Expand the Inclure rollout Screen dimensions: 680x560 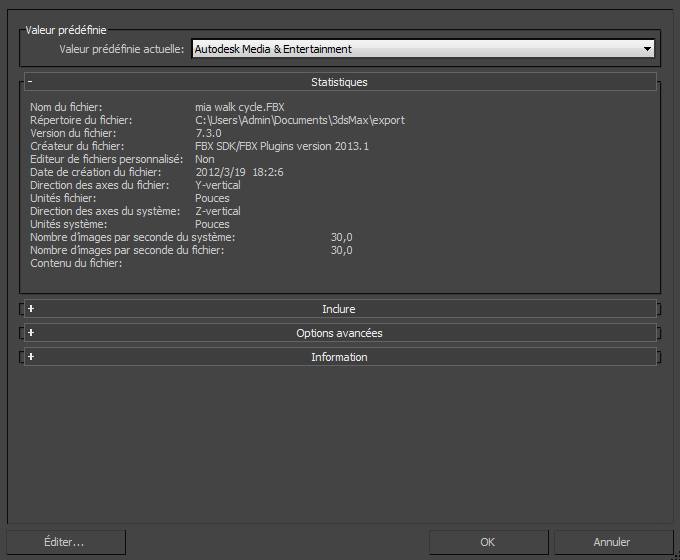(x=340, y=309)
